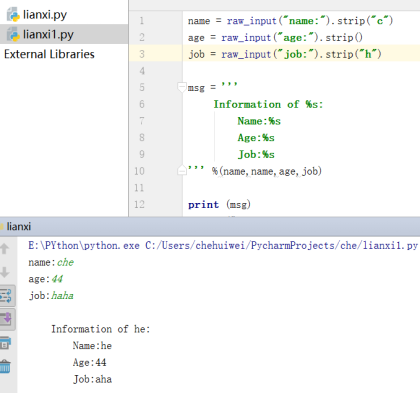Click gutter line number 3
420x393 pixels.
point(142,54)
